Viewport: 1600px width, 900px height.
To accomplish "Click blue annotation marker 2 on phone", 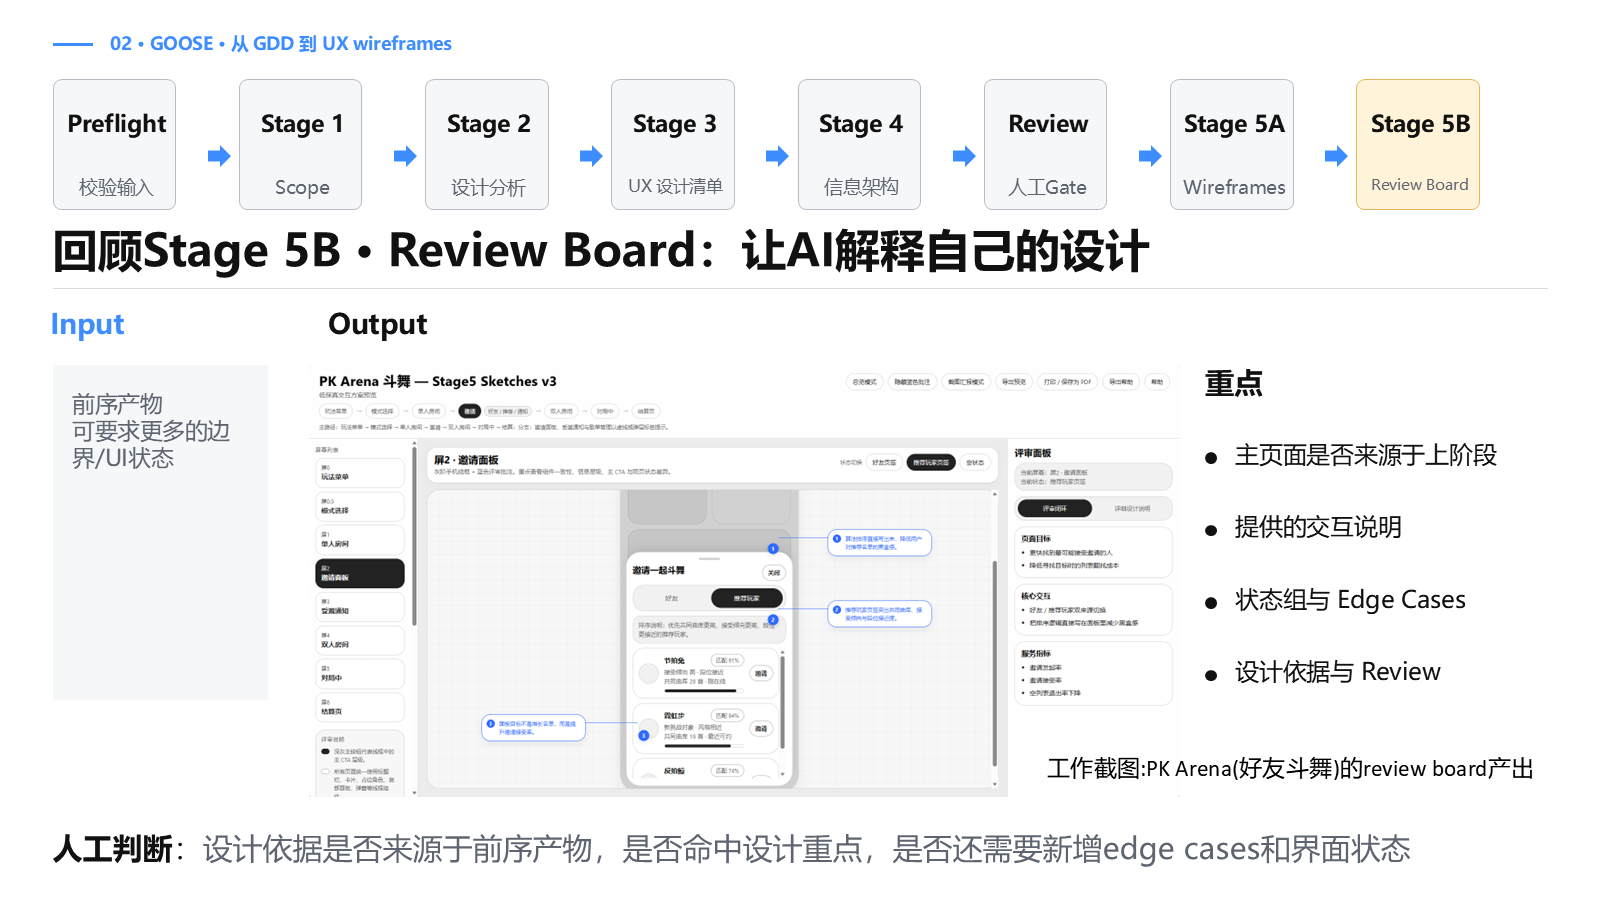I will [773, 620].
